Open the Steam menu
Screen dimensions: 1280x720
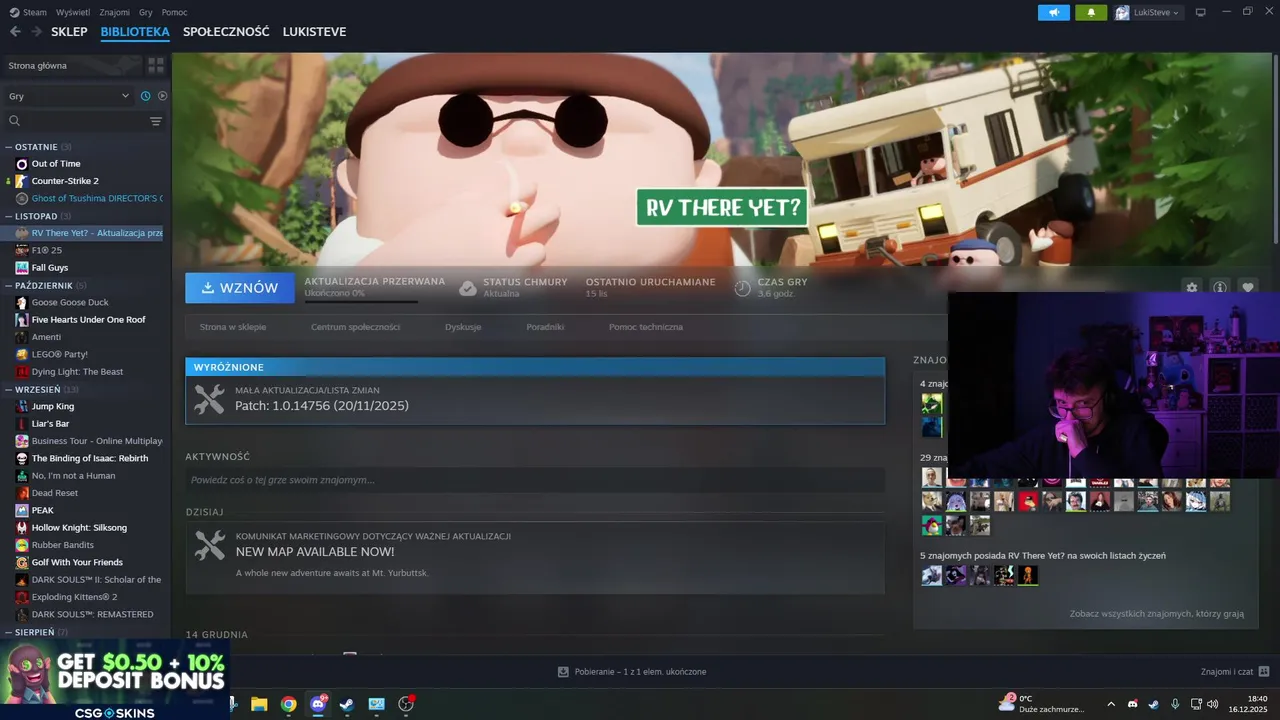pyautogui.click(x=28, y=12)
